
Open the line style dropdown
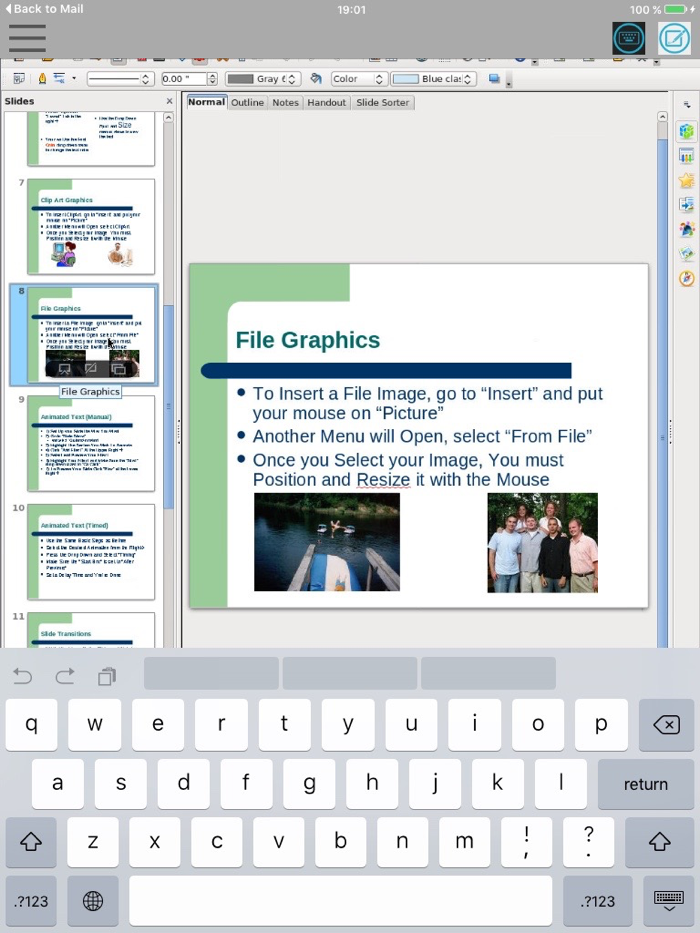point(120,79)
